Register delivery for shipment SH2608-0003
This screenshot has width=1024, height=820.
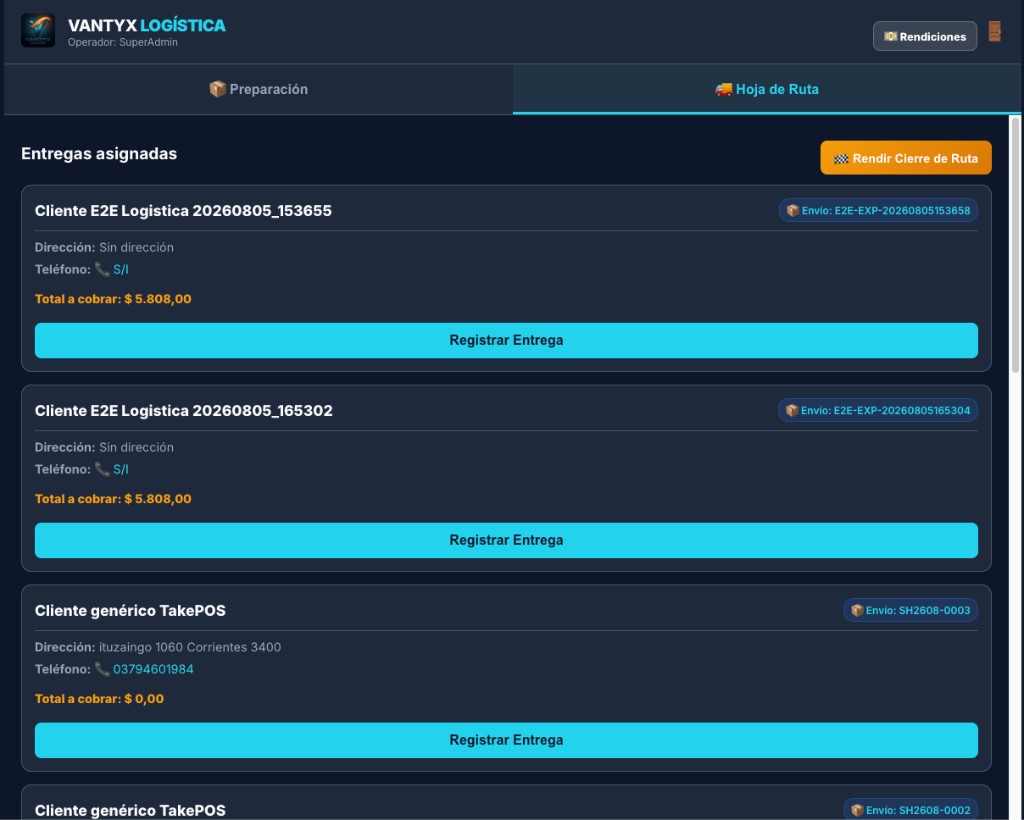(x=506, y=740)
